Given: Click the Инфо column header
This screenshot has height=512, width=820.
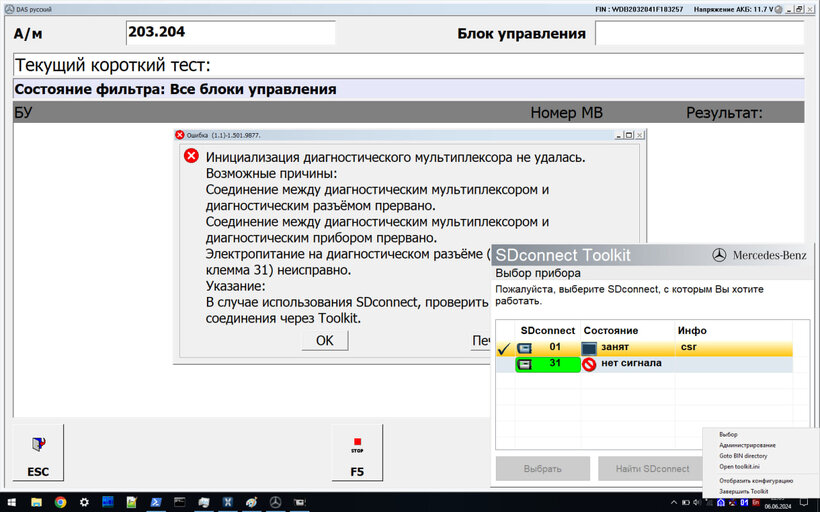Looking at the screenshot, I should 692,331.
